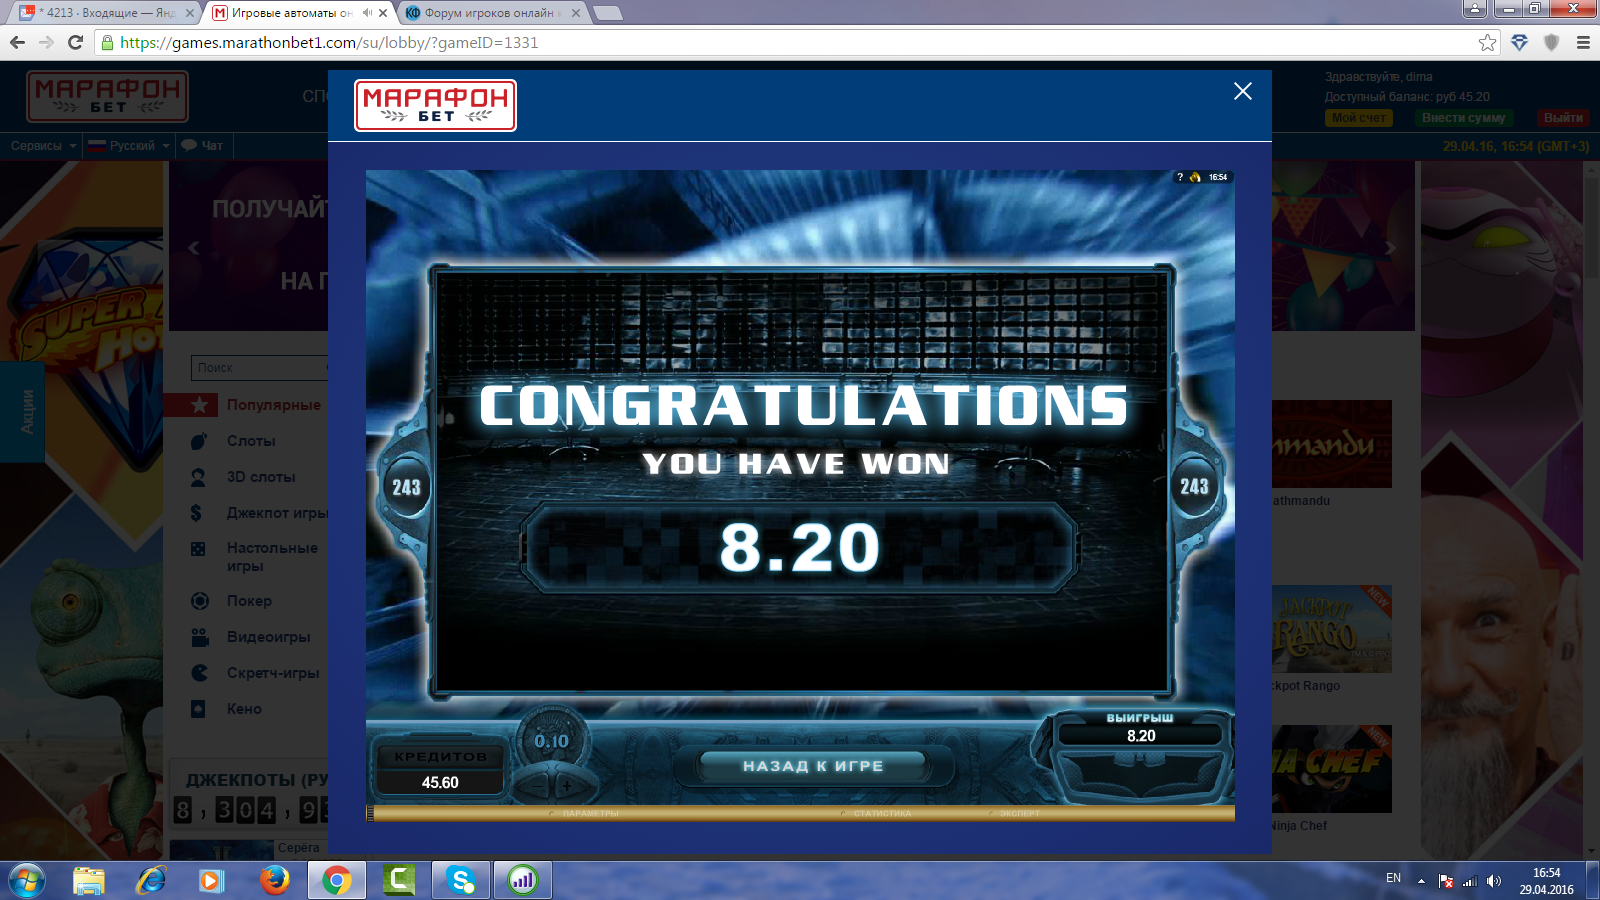Select Покер category
The width and height of the screenshot is (1600, 900).
[x=249, y=601]
